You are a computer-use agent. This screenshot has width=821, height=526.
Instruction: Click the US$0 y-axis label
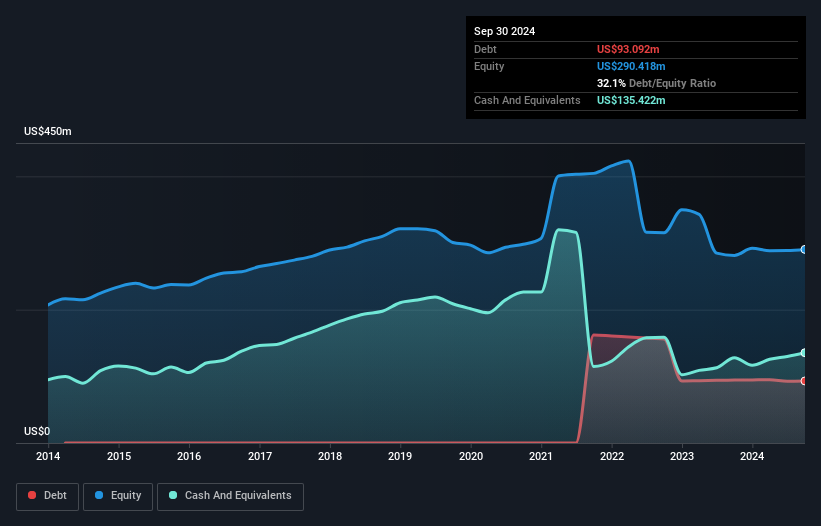(37, 432)
